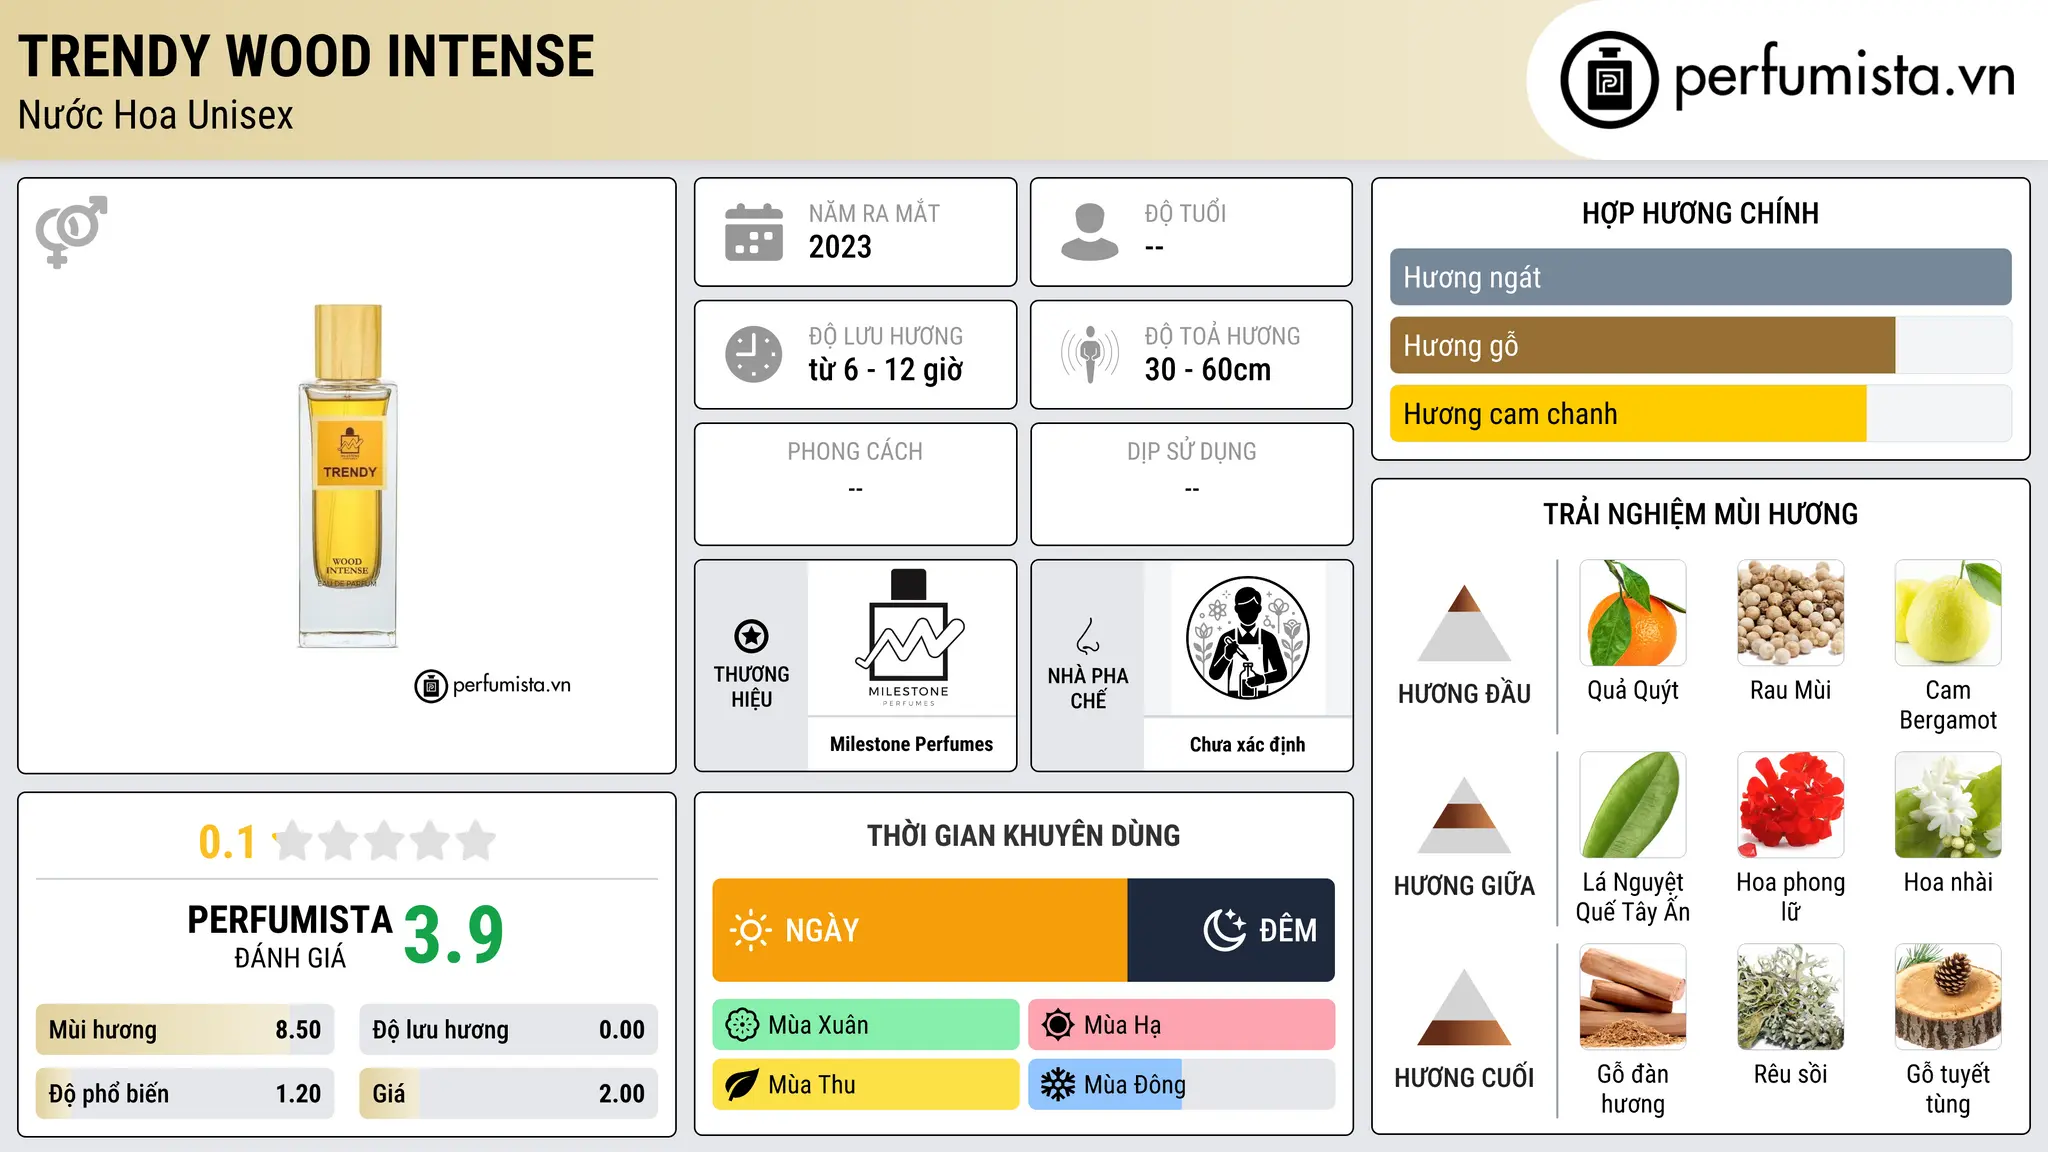The height and width of the screenshot is (1152, 2048).
Task: Click the clock icon for longevity
Action: 754,354
